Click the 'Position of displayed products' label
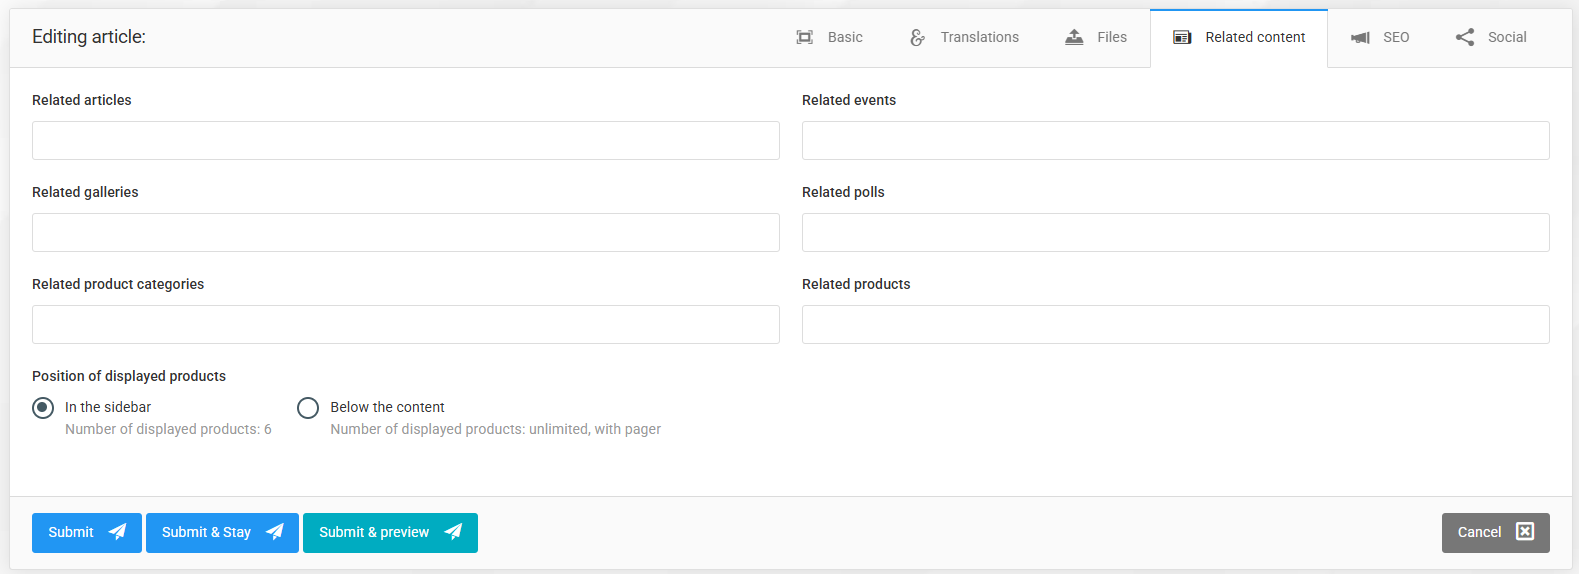Screen dimensions: 1579x574 coord(129,376)
